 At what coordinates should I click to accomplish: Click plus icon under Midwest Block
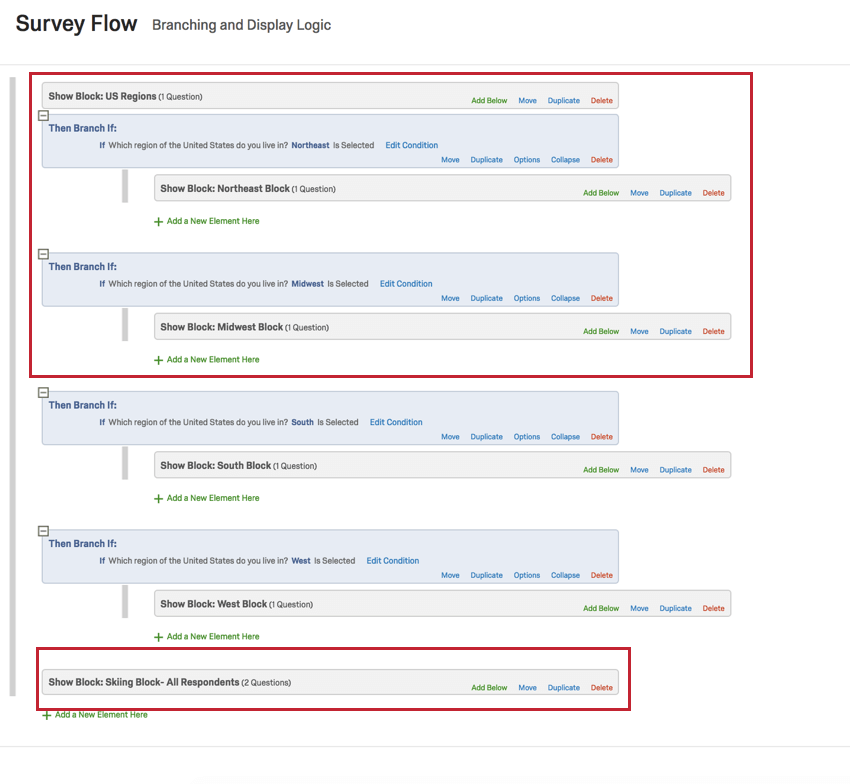[158, 359]
